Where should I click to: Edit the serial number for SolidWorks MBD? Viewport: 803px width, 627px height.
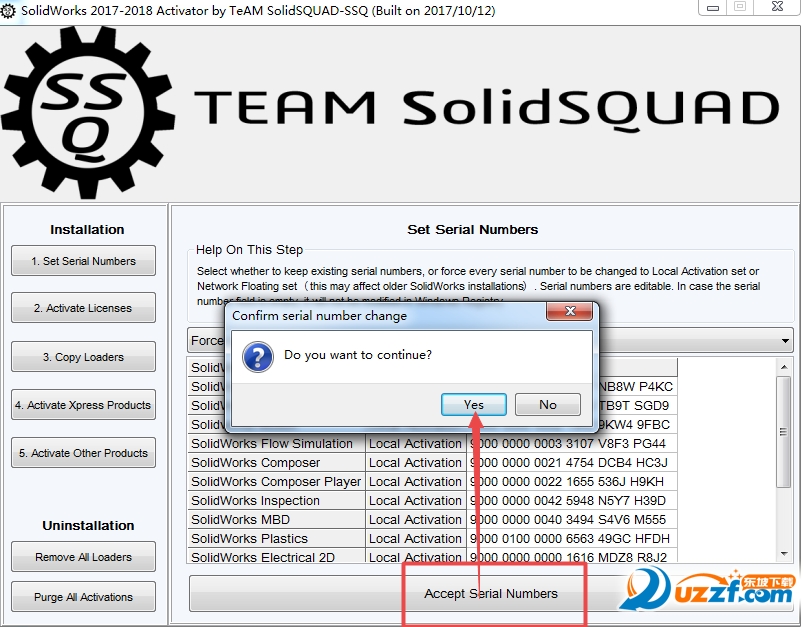[572, 519]
